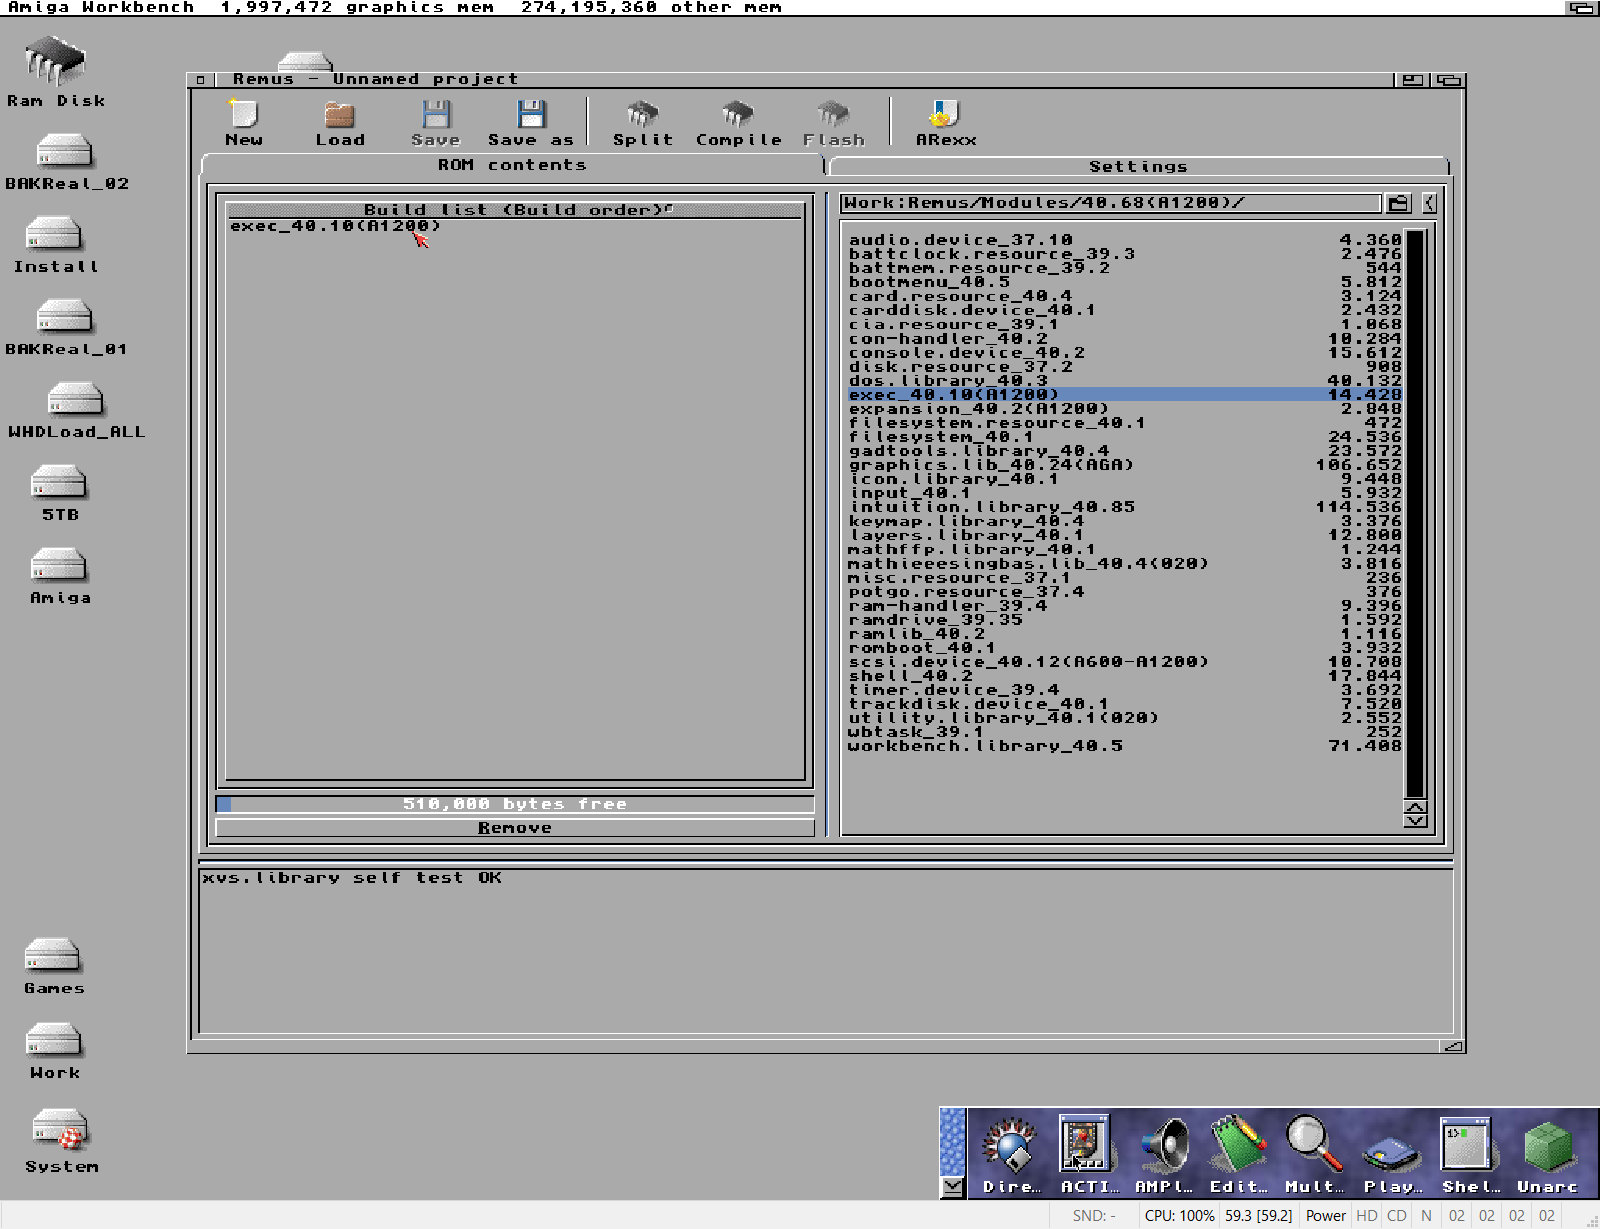Click the module list scroll down arrow
This screenshot has width=1600, height=1229.
point(1415,821)
